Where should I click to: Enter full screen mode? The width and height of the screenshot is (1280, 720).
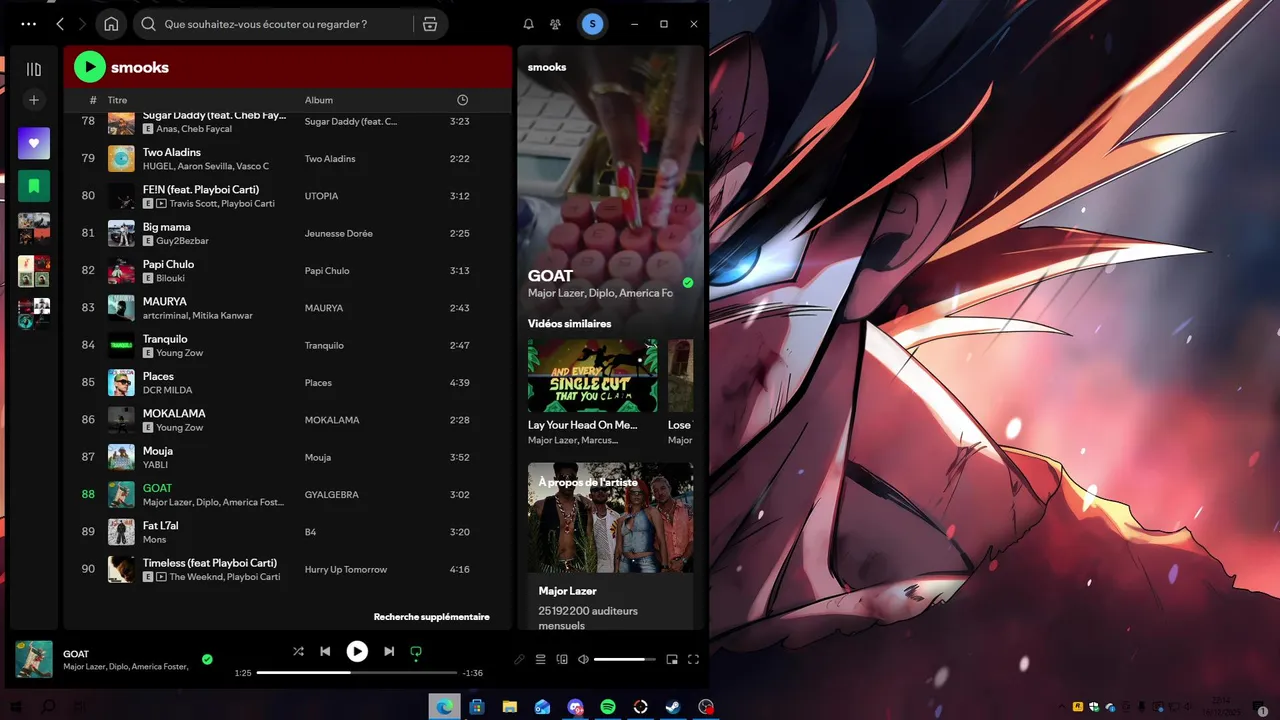(693, 659)
